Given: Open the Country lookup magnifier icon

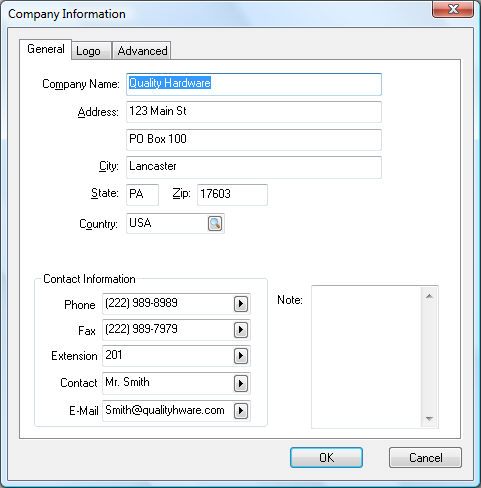Looking at the screenshot, I should [x=215, y=224].
